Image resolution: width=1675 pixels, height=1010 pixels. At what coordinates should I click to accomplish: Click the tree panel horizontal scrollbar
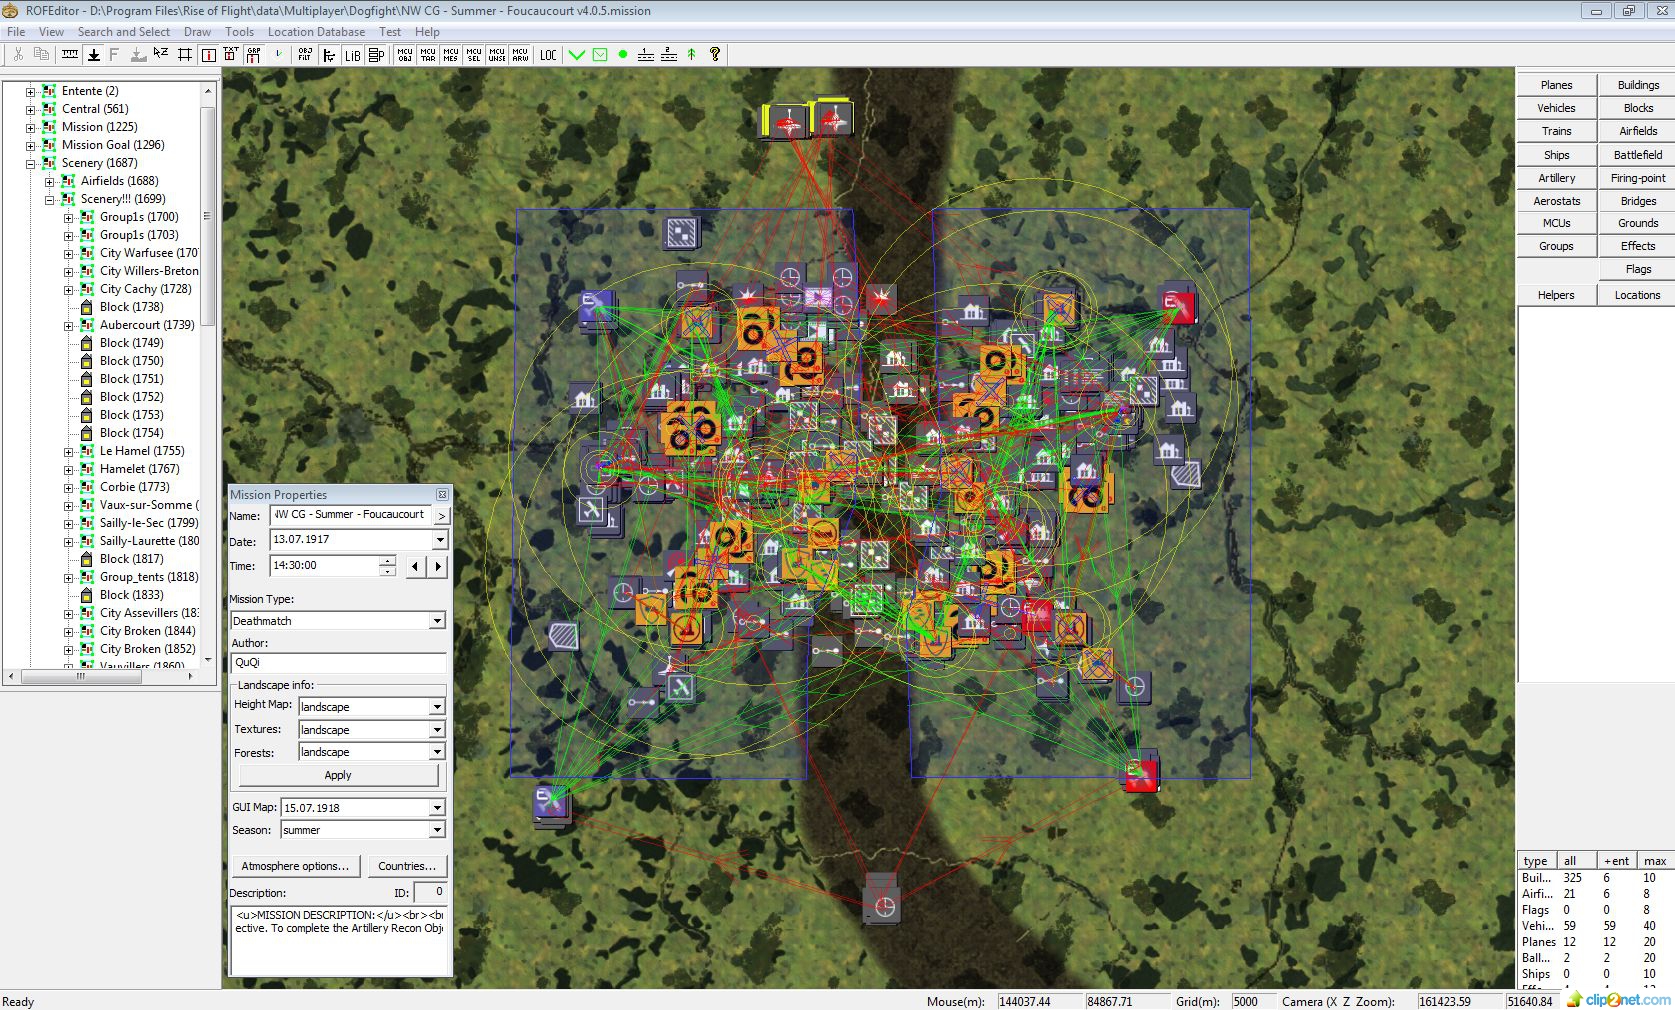click(101, 676)
